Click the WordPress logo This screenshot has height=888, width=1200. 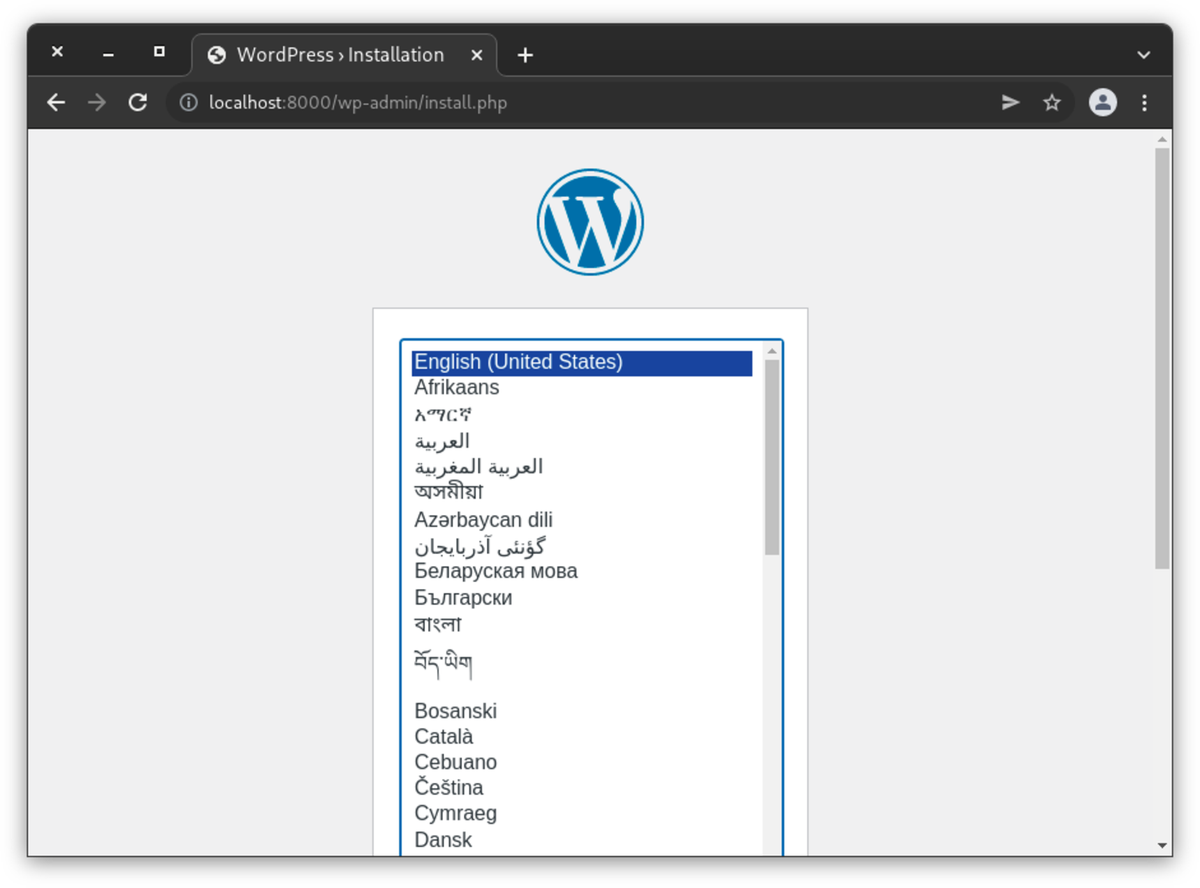[590, 221]
